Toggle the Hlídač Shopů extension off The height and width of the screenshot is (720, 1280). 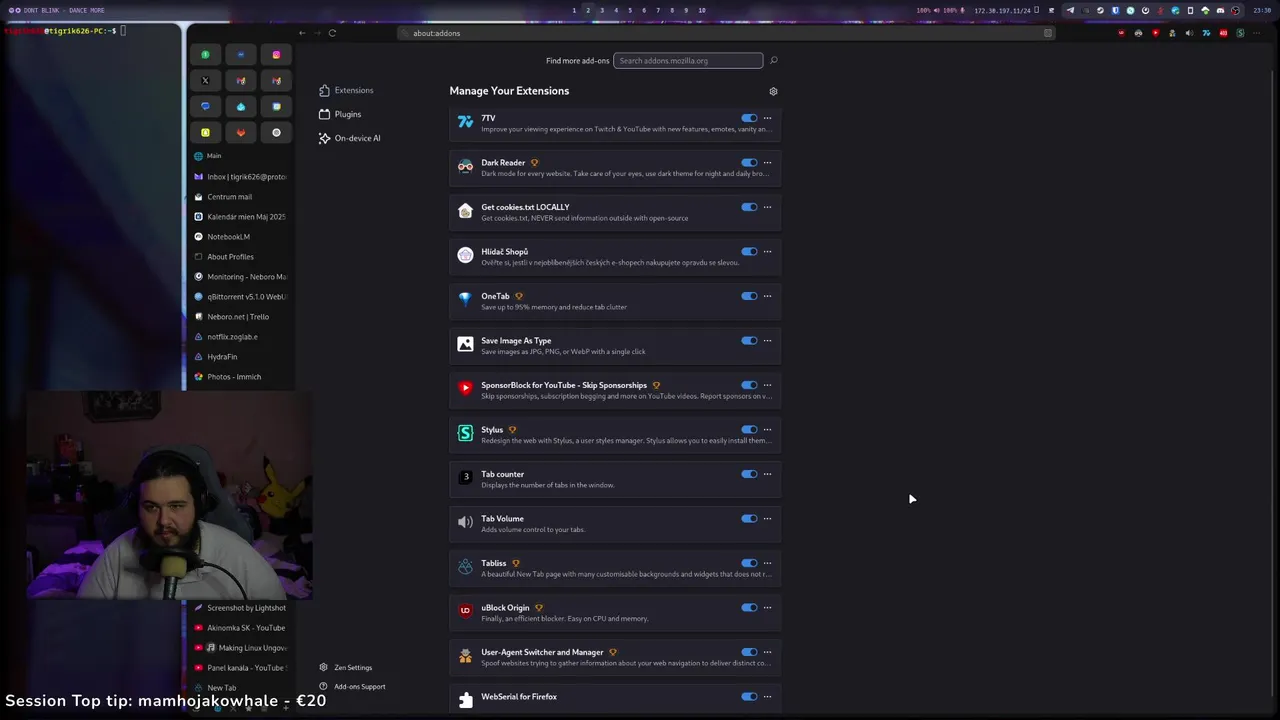(x=749, y=251)
